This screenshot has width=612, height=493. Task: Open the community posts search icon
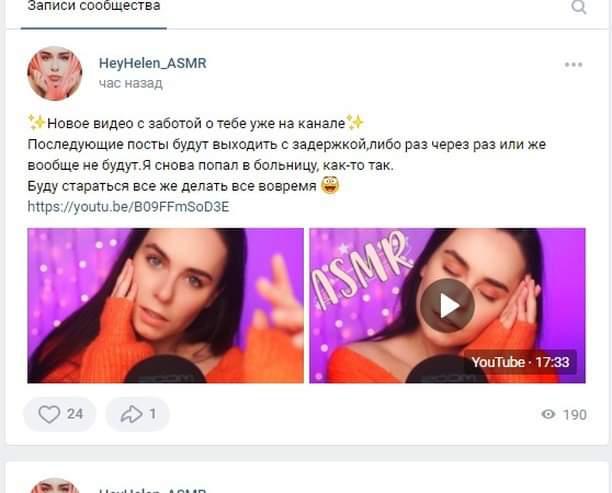point(578,7)
